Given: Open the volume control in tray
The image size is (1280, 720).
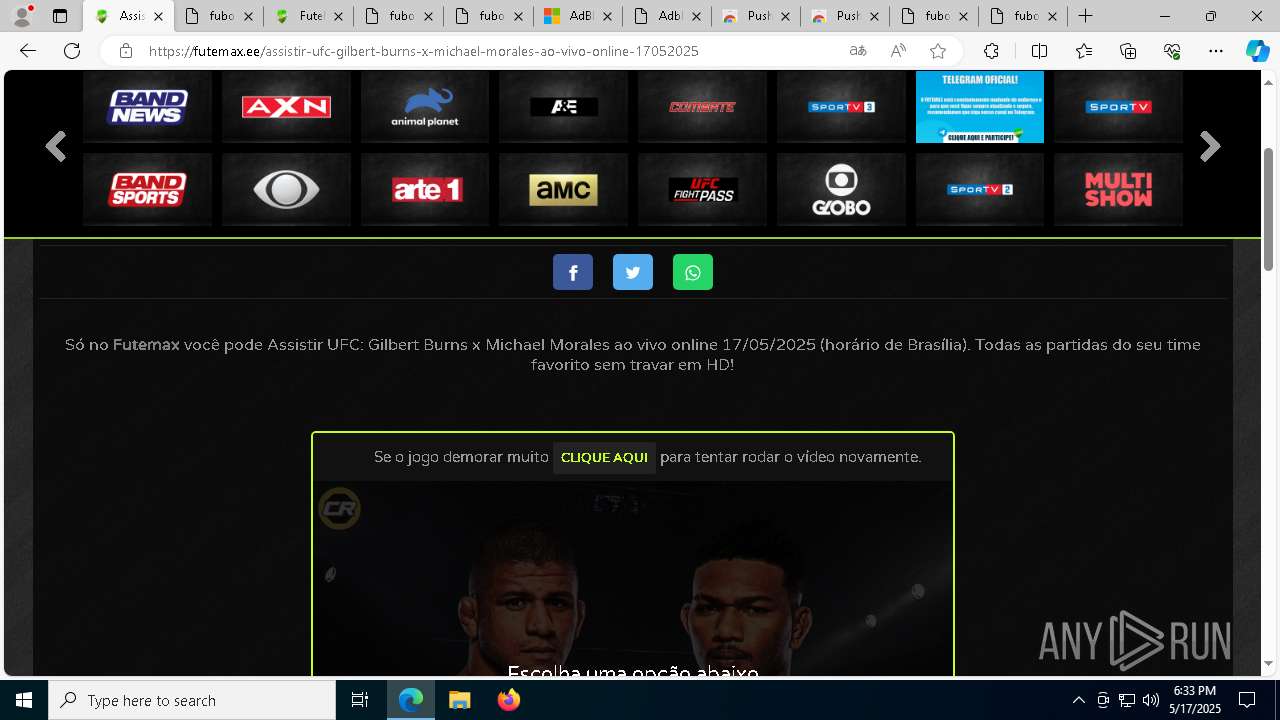Looking at the screenshot, I should tap(1151, 700).
